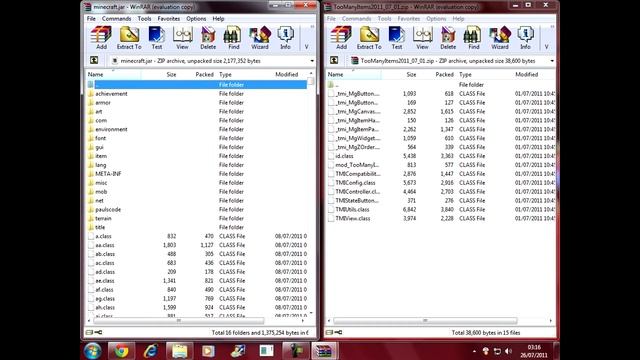Open Commands menu in minecraft.jar window
This screenshot has width=640, height=360.
pyautogui.click(x=116, y=19)
